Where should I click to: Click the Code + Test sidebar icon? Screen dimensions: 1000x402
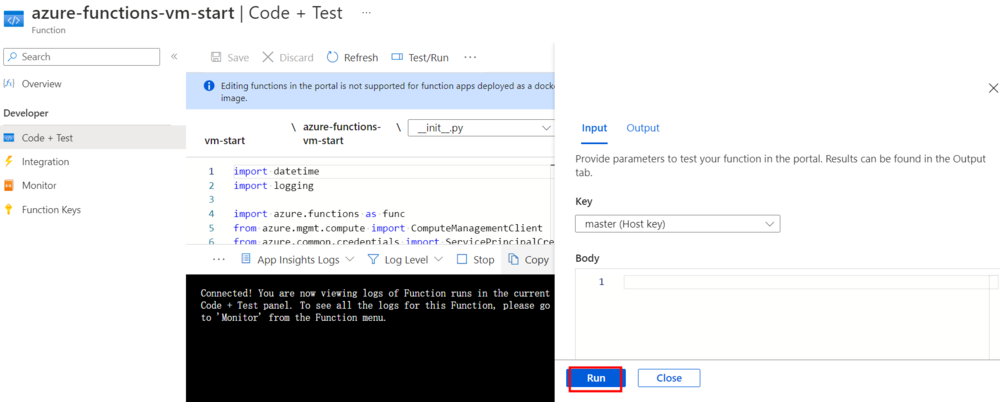click(9, 138)
